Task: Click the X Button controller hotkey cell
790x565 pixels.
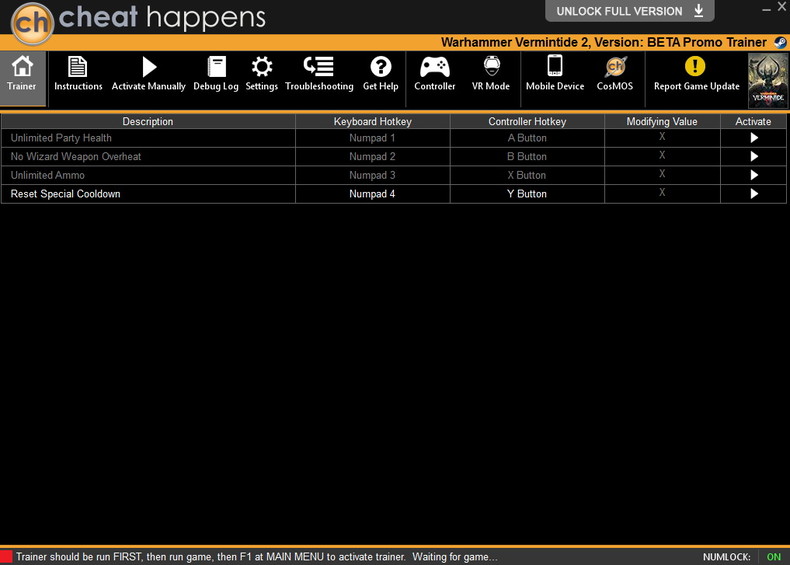Action: pos(527,175)
